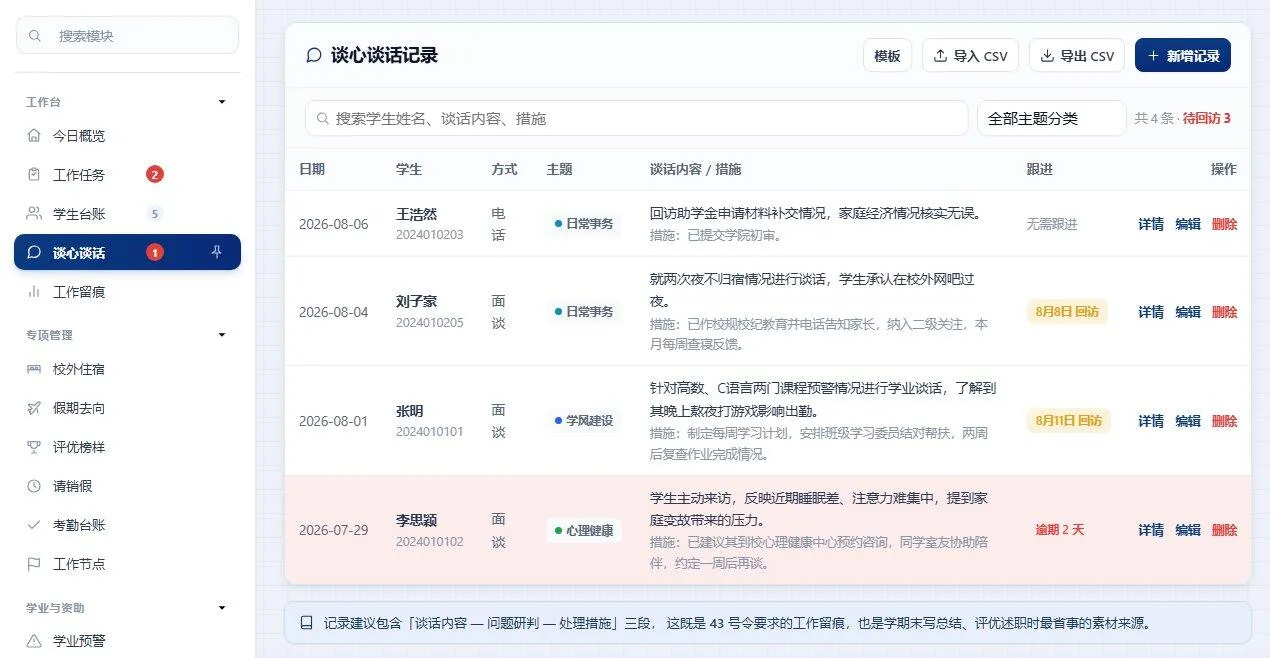Screen dimensions: 1270x658
Task: Click the 无需跟进 status text
Action: (x=1052, y=224)
